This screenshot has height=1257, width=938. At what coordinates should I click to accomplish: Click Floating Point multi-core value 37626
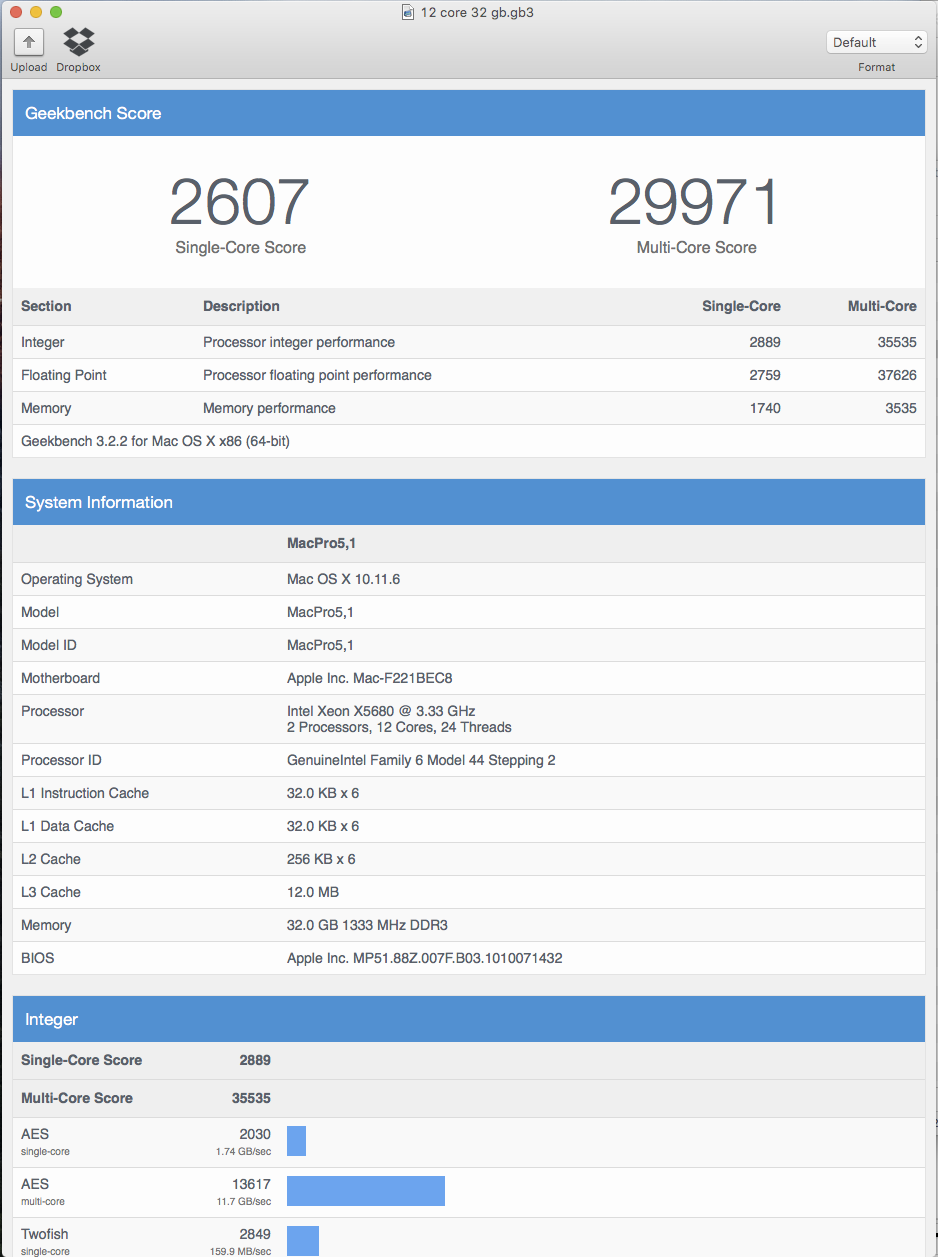pyautogui.click(x=896, y=375)
